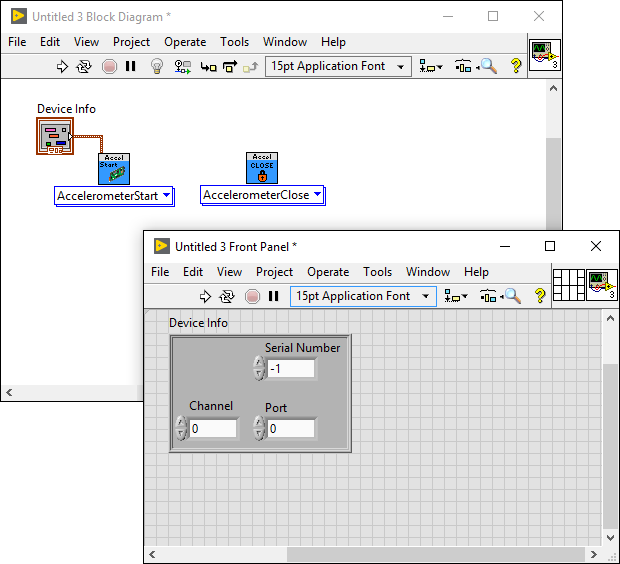This screenshot has height=564, width=620.
Task: Click Run Continuously in Front Panel toolbar
Action: (x=227, y=296)
